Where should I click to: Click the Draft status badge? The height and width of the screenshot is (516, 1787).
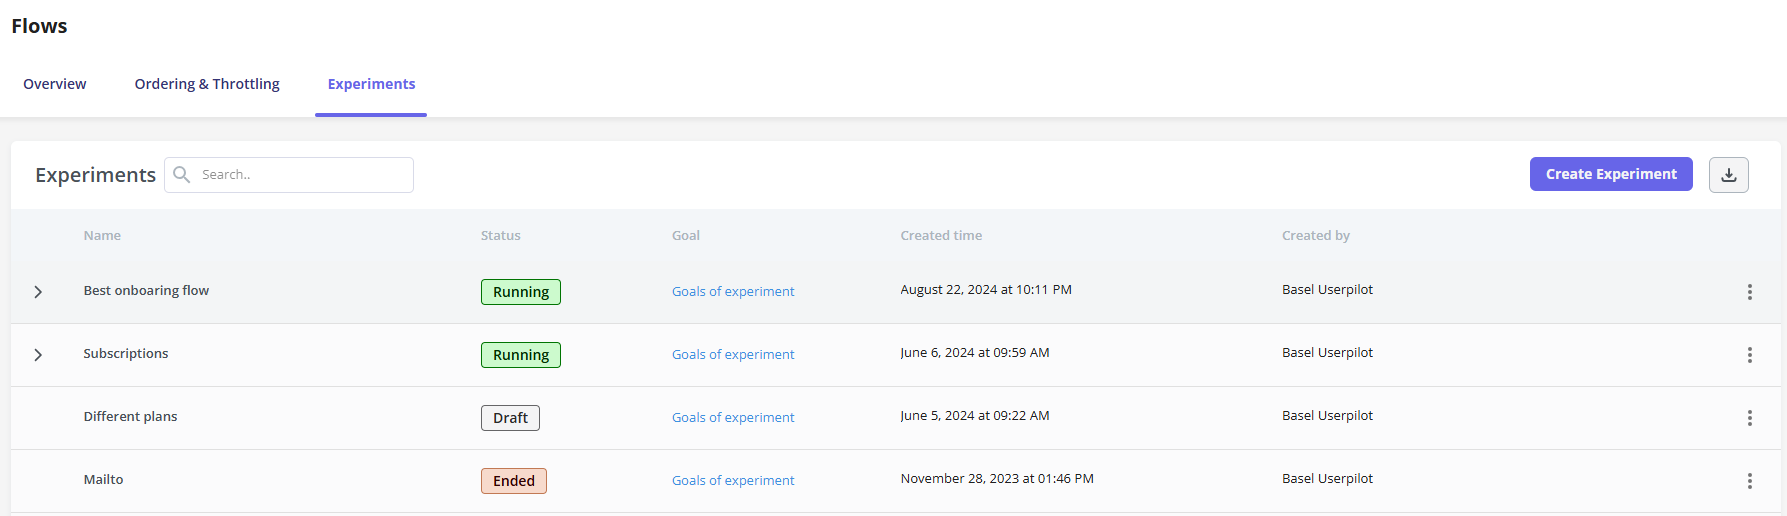pyautogui.click(x=510, y=418)
